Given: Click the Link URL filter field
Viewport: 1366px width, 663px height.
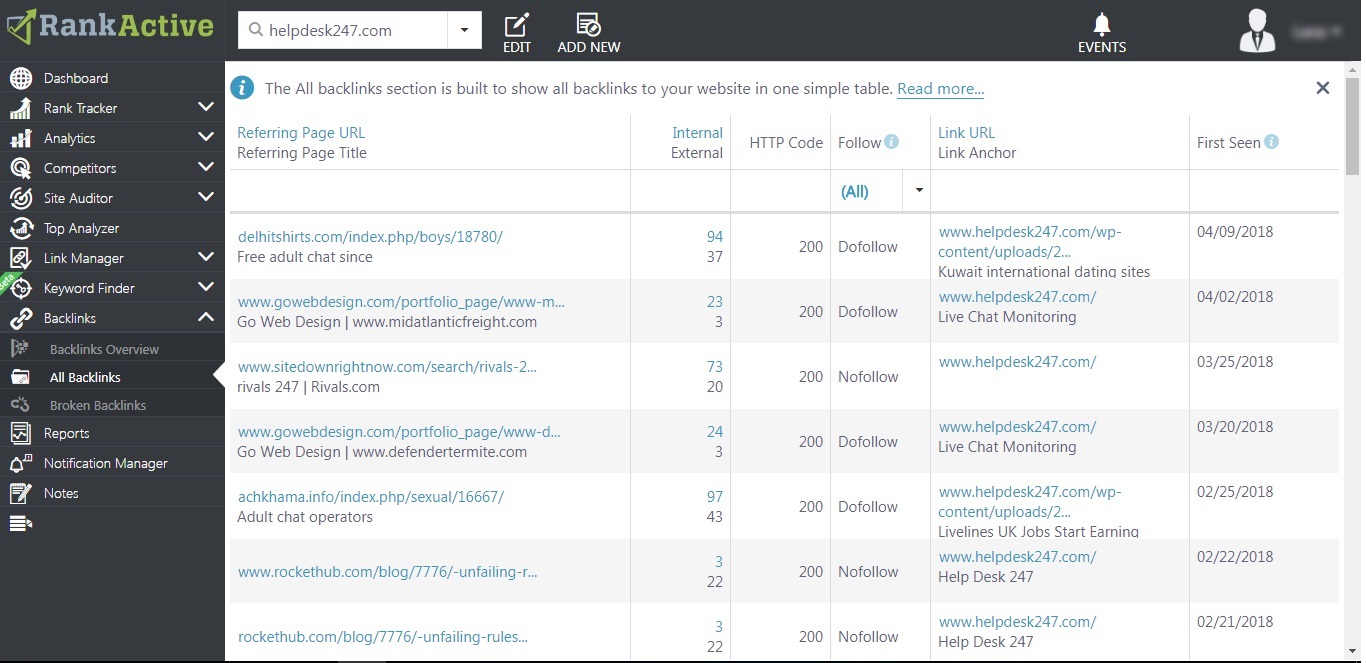Looking at the screenshot, I should tap(1060, 191).
